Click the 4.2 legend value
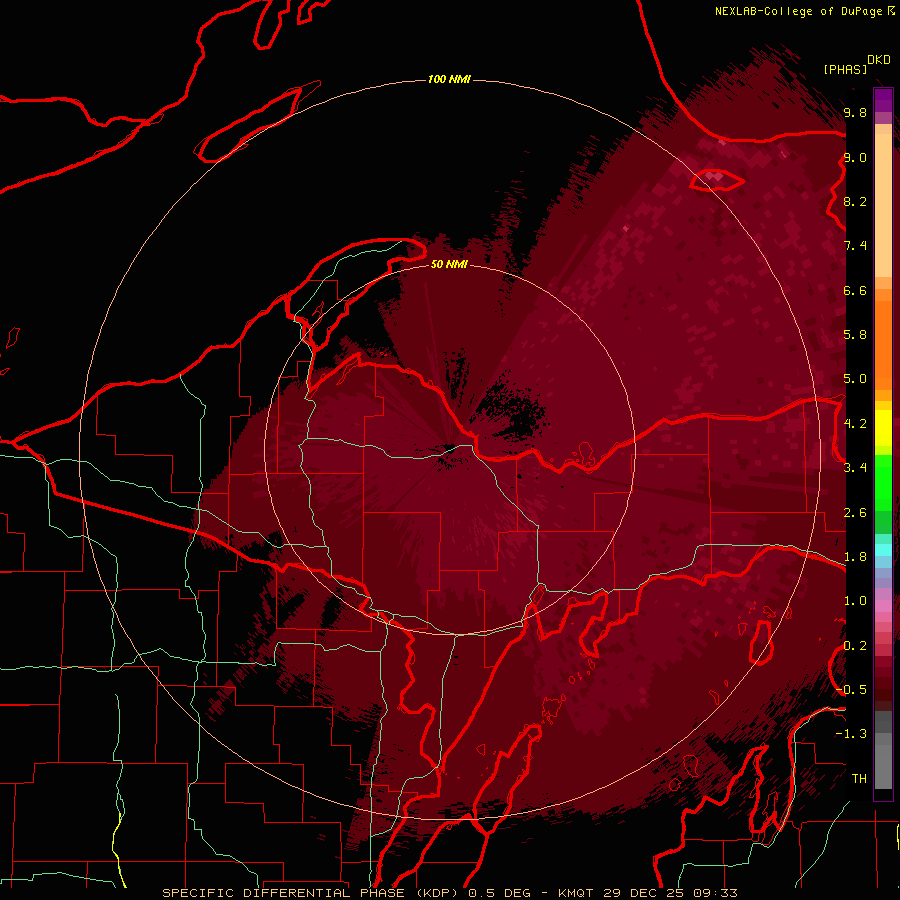The width and height of the screenshot is (900, 900). (x=855, y=424)
